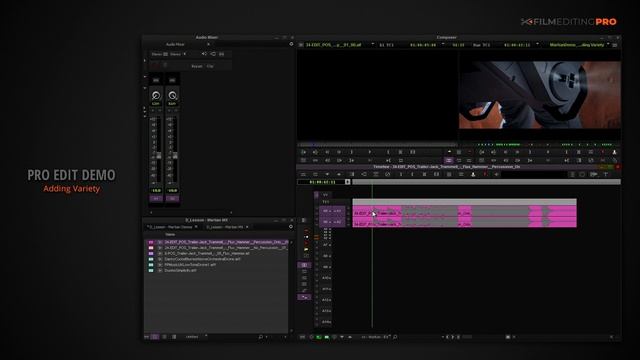The height and width of the screenshot is (360, 640).
Task: Click the yellow icon in the timeline's left palette
Action: (x=306, y=249)
